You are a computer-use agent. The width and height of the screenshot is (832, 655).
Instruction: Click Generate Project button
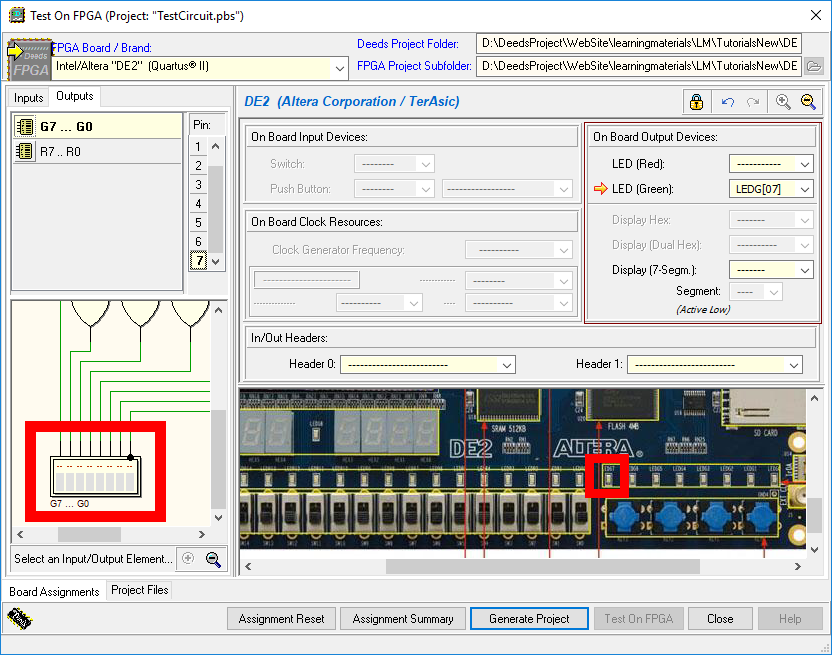pyautogui.click(x=529, y=619)
